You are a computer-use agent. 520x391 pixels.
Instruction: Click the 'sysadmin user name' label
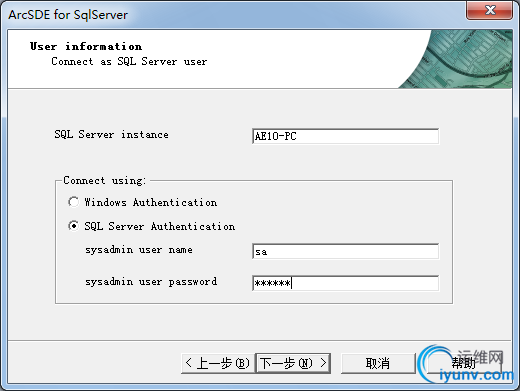139,250
